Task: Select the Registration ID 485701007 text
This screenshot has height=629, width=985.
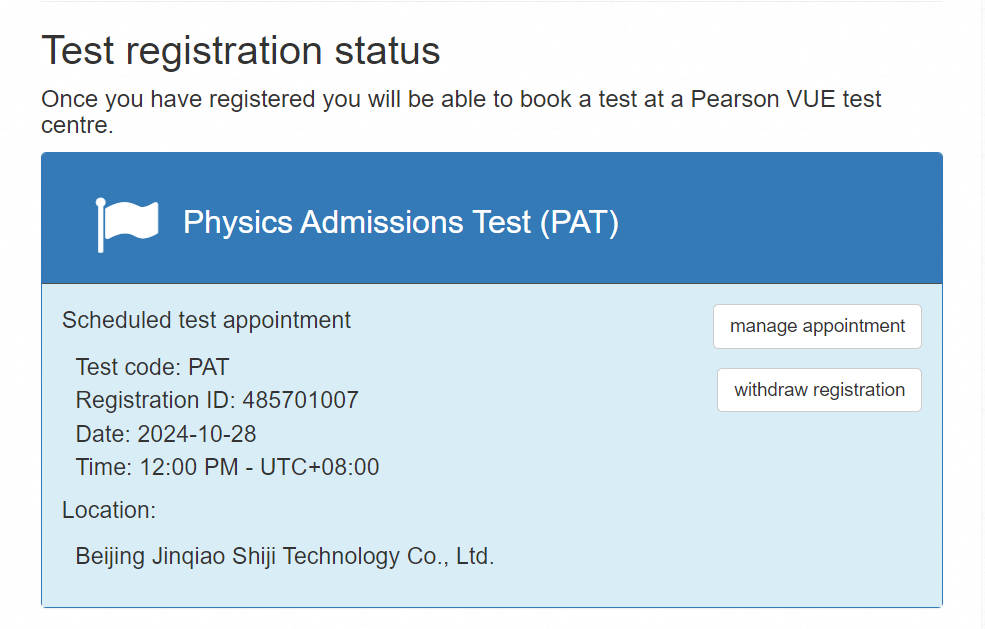Action: 217,400
